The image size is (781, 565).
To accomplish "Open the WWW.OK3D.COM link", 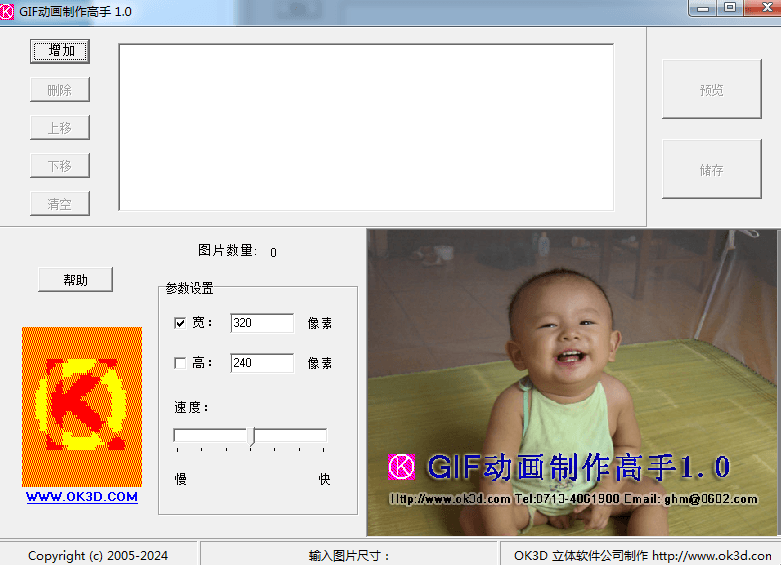I will point(82,497).
